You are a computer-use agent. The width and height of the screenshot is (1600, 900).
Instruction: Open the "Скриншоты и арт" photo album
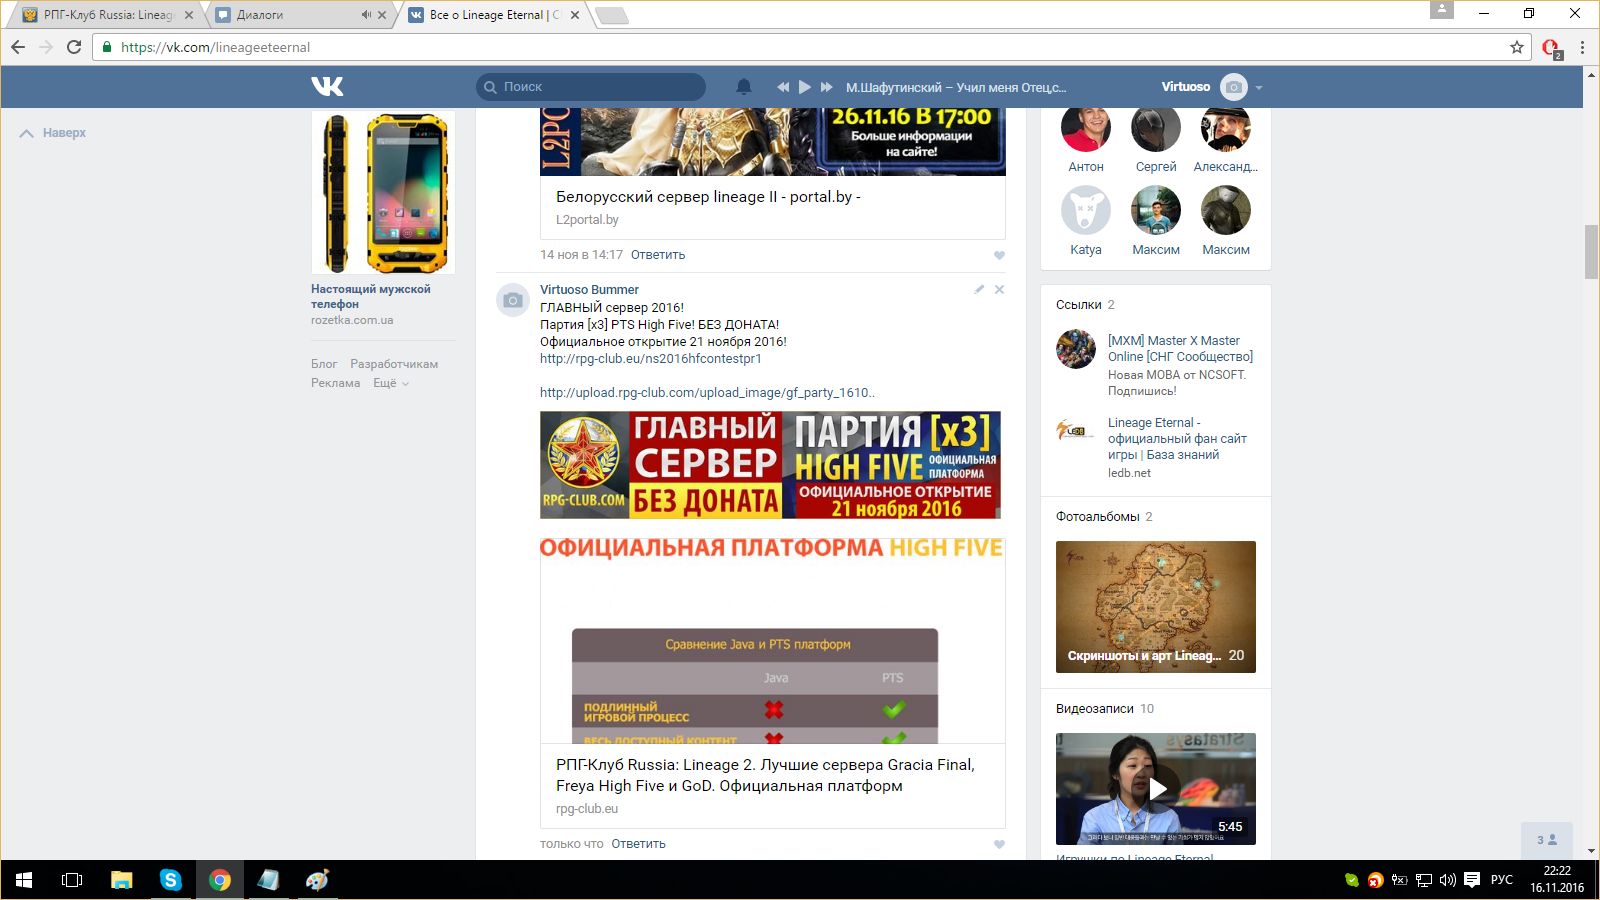coord(1155,606)
